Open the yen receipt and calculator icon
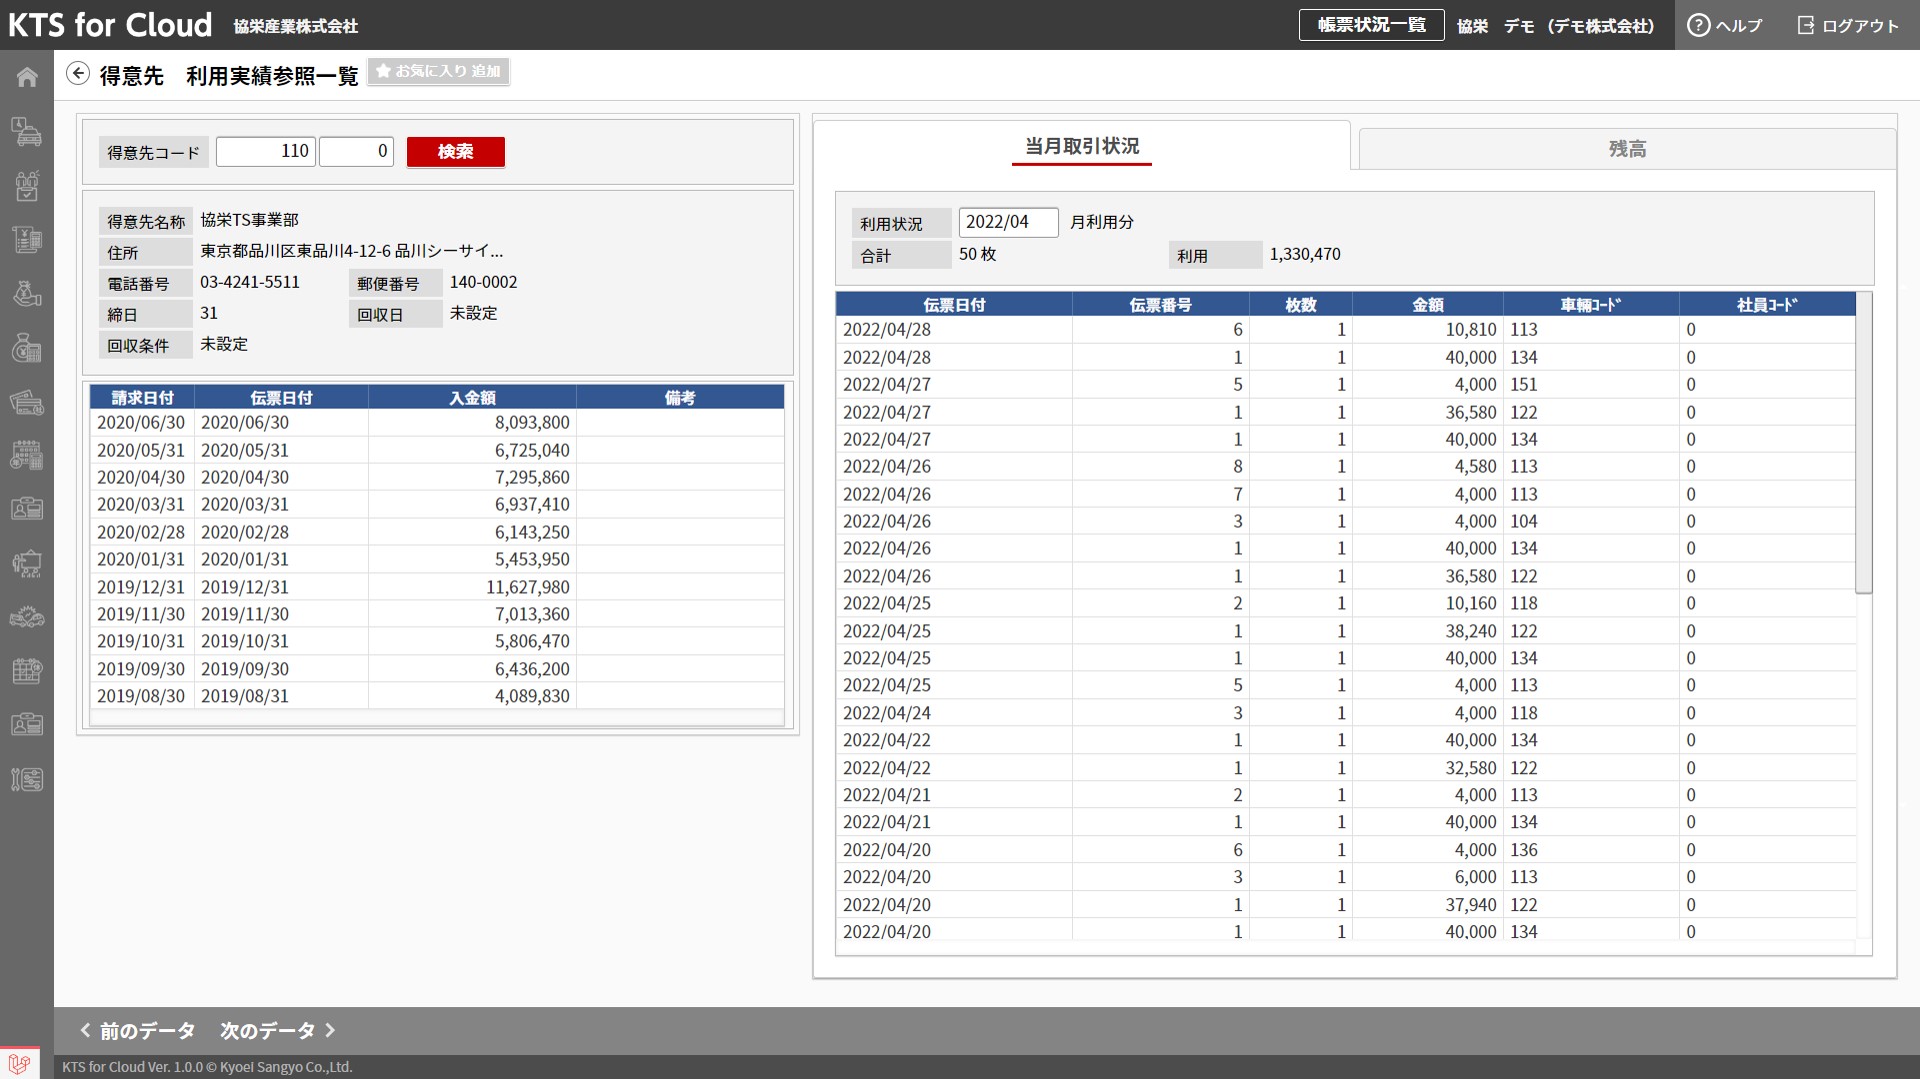Image resolution: width=1920 pixels, height=1079 pixels. (x=27, y=240)
